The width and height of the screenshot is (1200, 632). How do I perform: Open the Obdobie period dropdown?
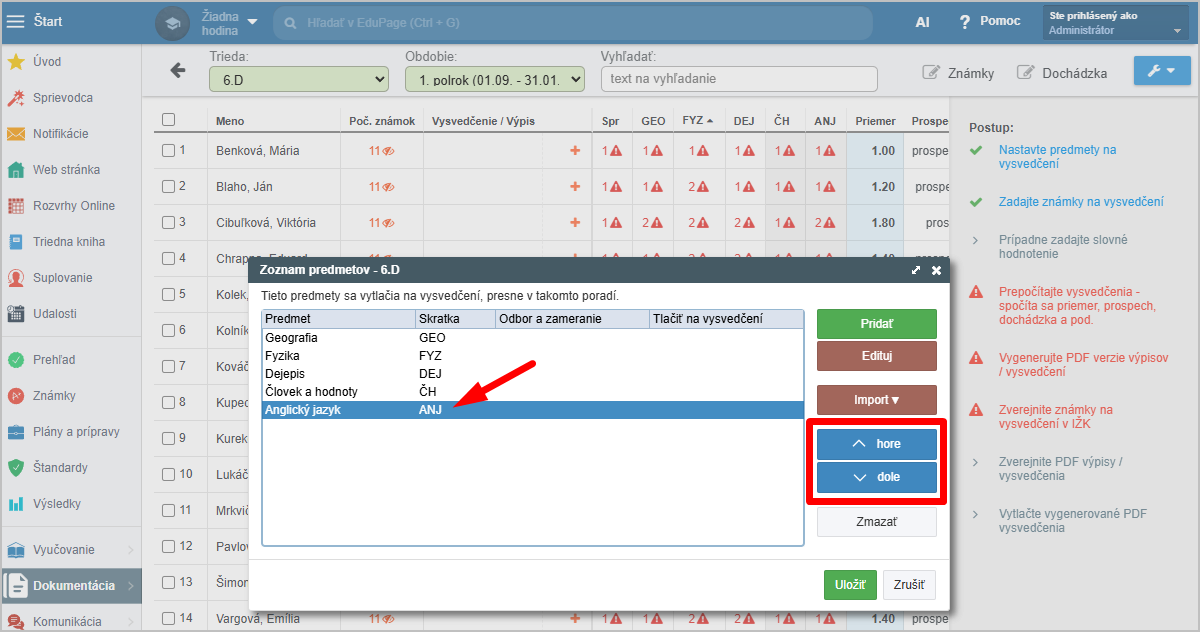(494, 79)
